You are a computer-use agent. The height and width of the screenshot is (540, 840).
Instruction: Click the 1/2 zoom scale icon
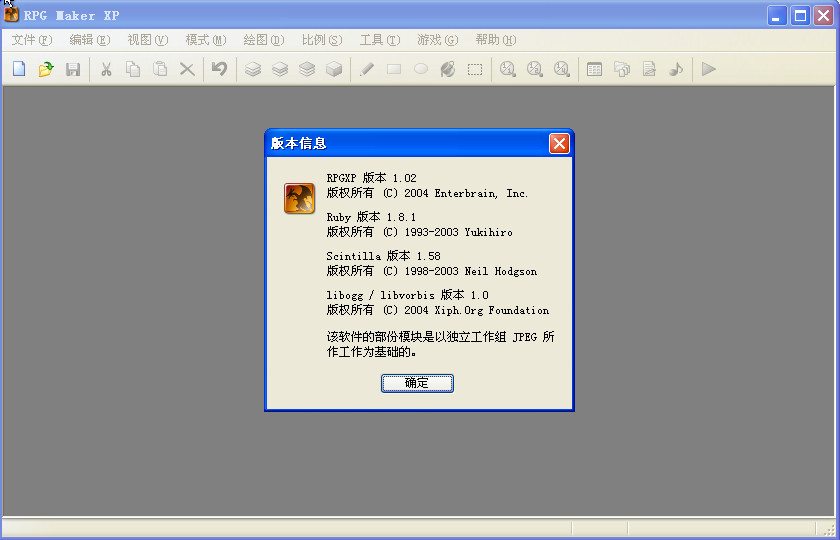click(535, 69)
